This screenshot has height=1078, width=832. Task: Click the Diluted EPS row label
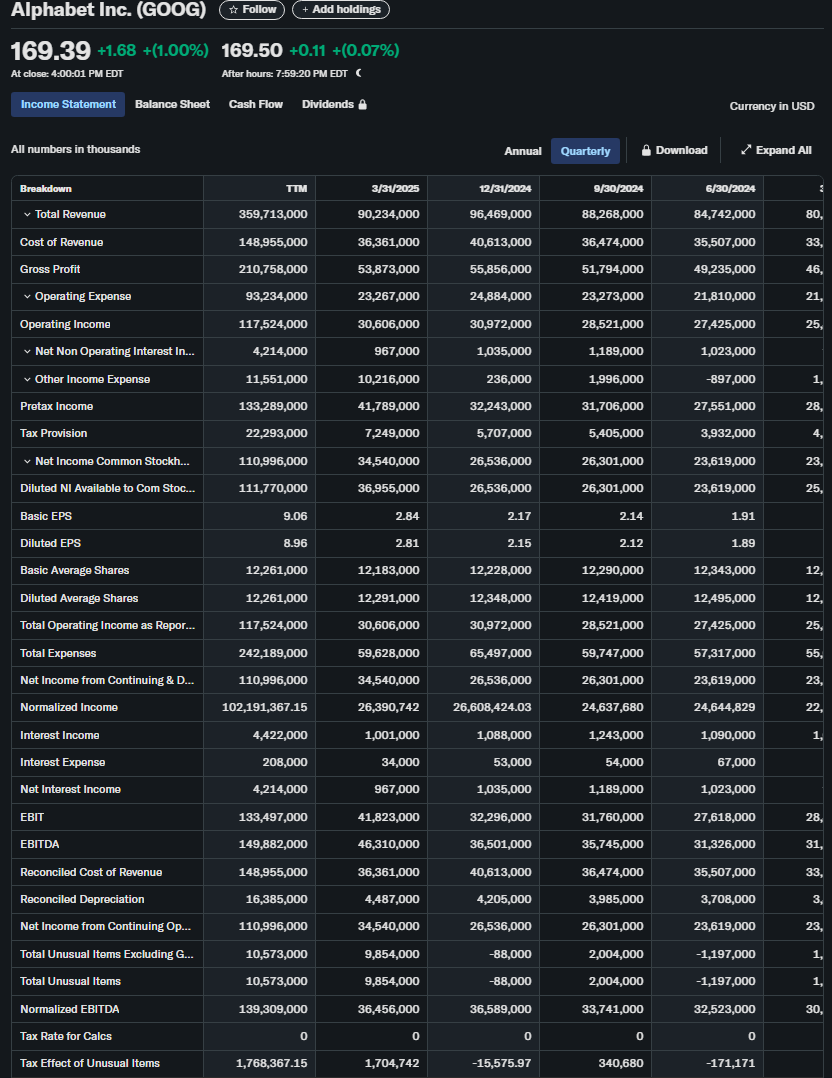click(x=50, y=543)
